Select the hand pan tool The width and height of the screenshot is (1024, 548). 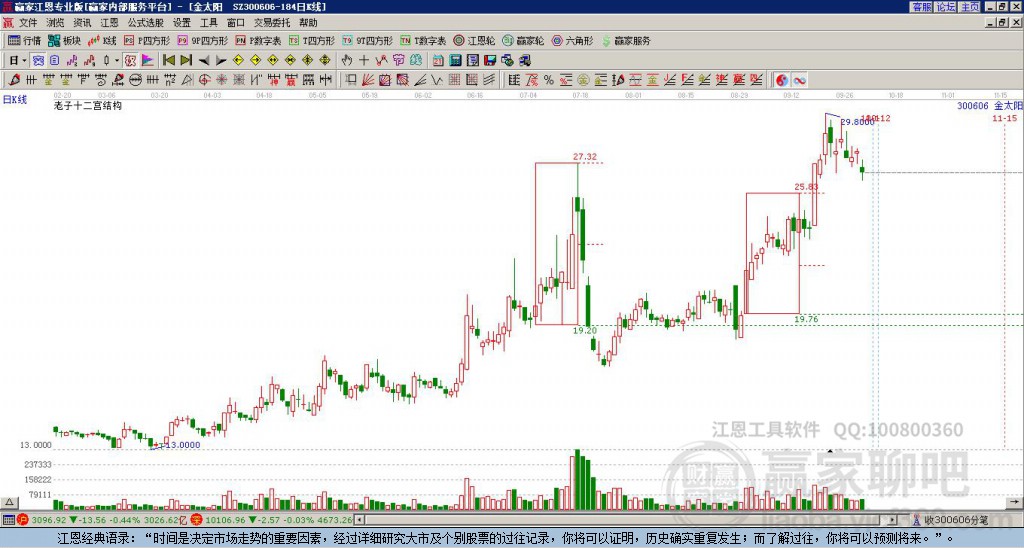(347, 60)
